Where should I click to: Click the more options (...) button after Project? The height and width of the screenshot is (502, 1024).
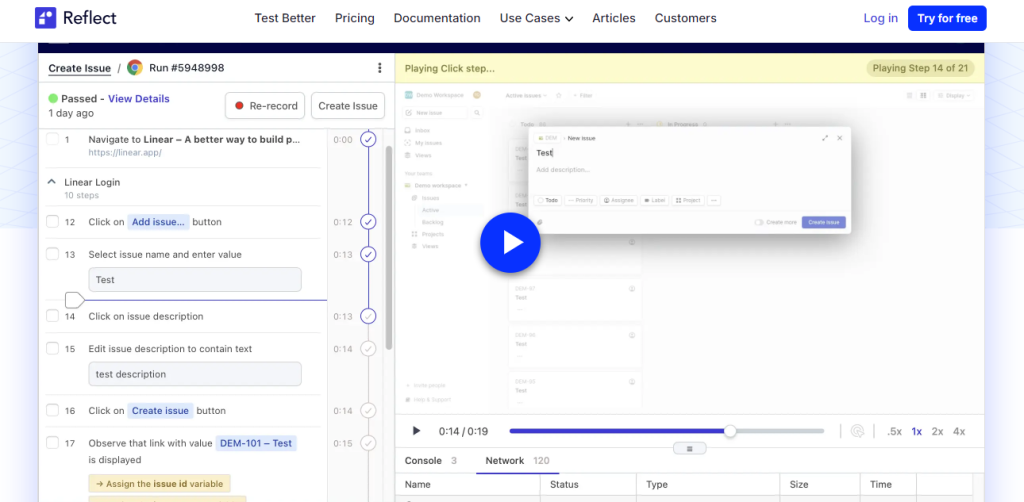713,200
